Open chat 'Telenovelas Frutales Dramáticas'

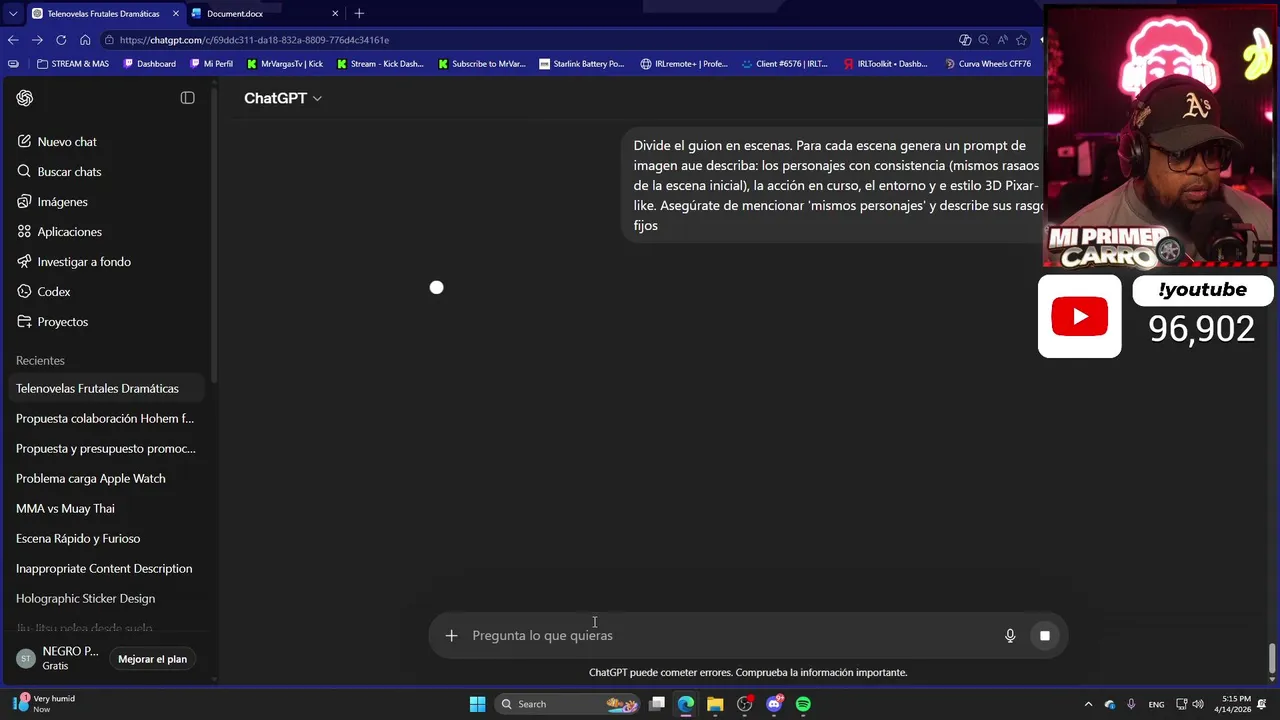[x=105, y=388]
